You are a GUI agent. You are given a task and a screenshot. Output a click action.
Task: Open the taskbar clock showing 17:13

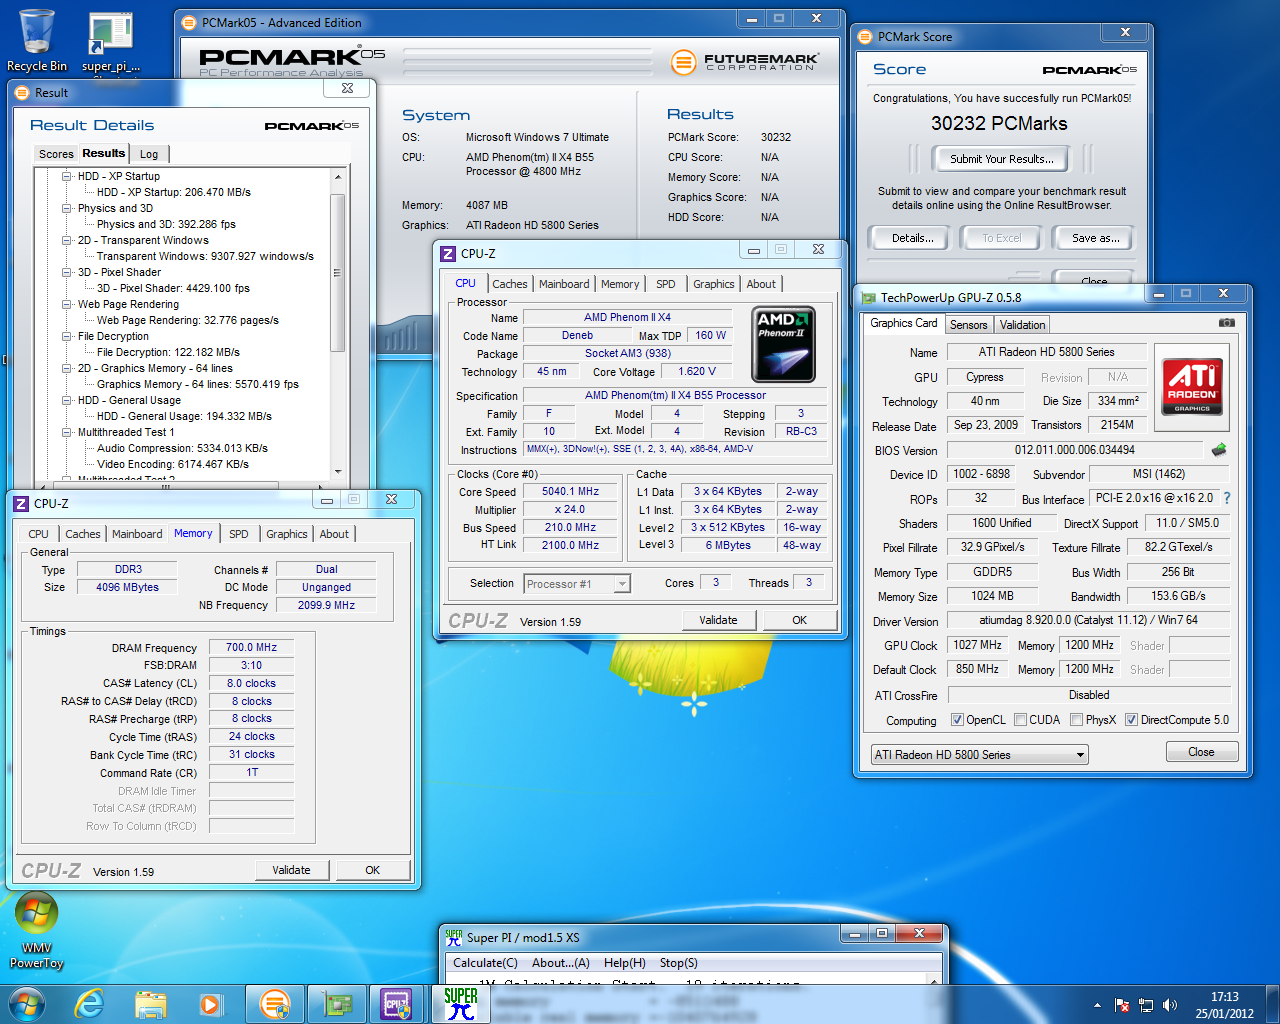(1224, 1005)
